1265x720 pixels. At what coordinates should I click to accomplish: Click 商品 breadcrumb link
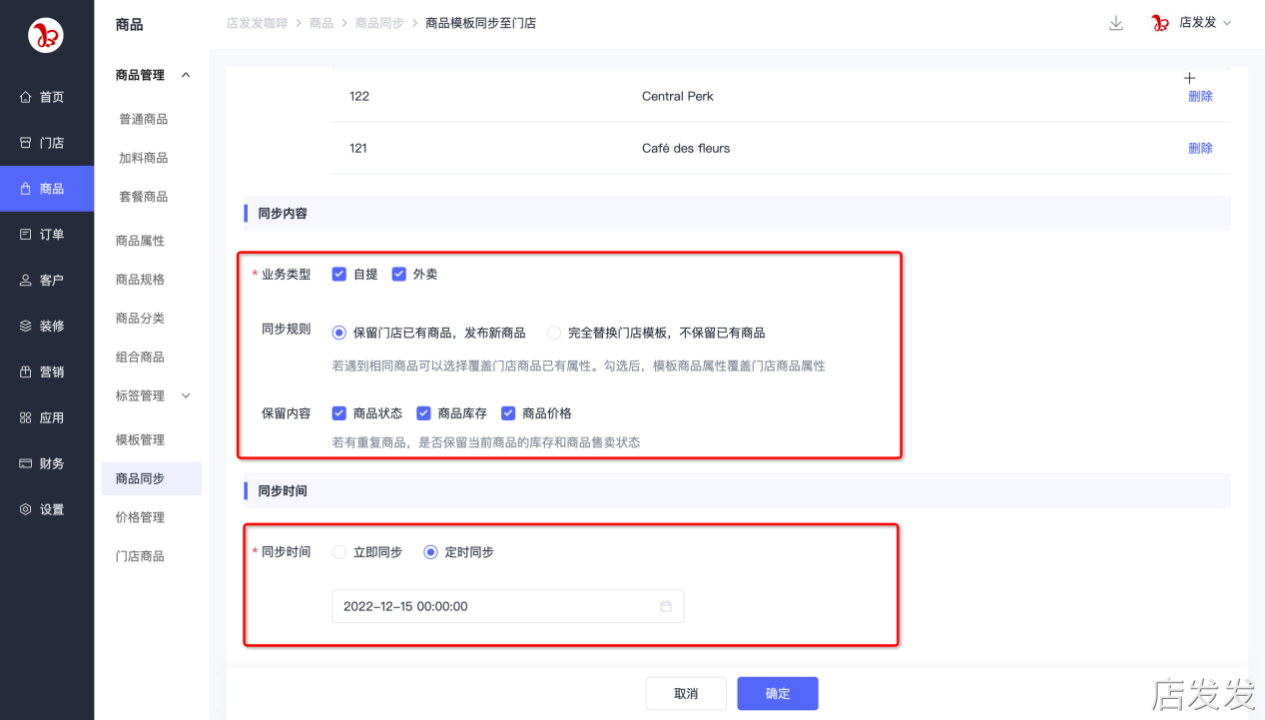coord(321,23)
